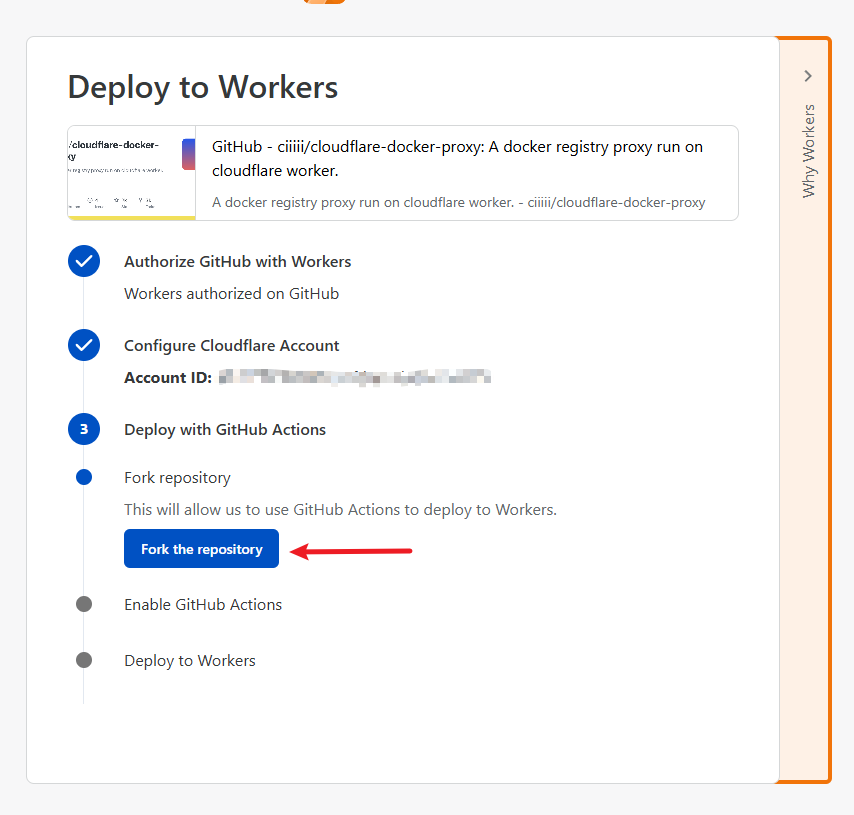This screenshot has width=854, height=815.
Task: Click the gray dot beside Enable GitHub Actions
Action: 84,604
